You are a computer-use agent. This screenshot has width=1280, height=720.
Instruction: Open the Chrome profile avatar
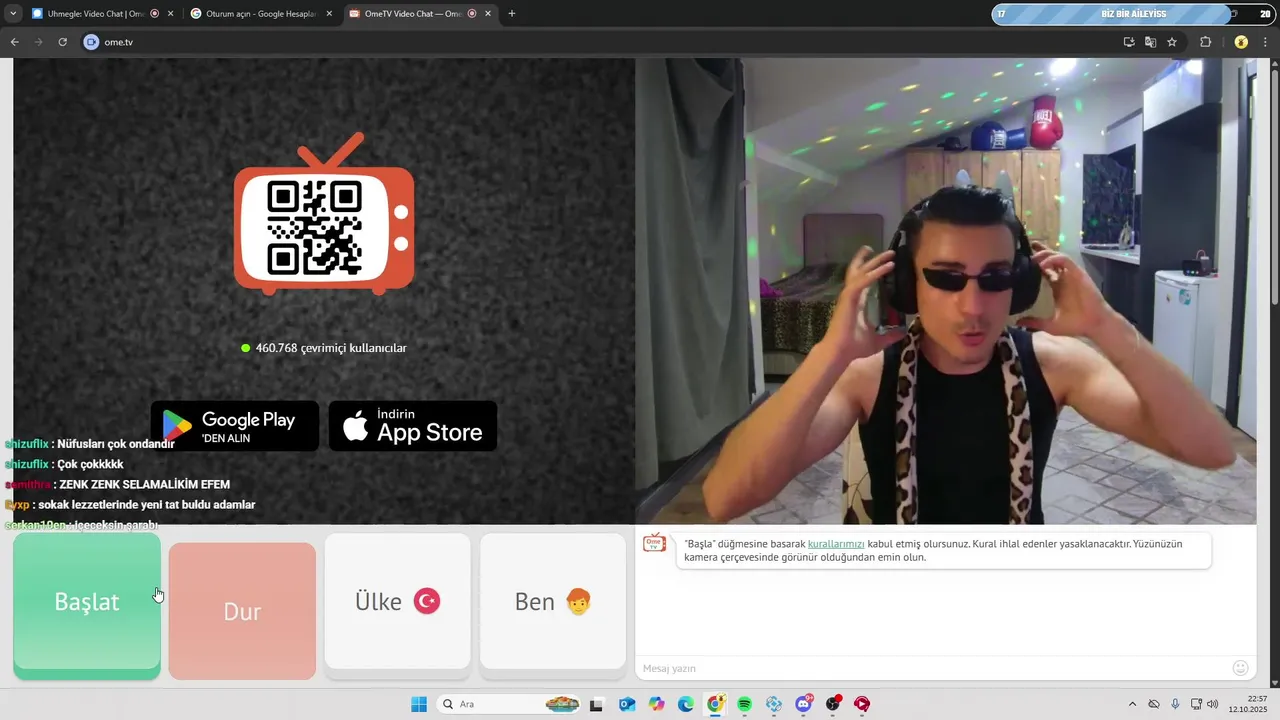pos(1241,42)
